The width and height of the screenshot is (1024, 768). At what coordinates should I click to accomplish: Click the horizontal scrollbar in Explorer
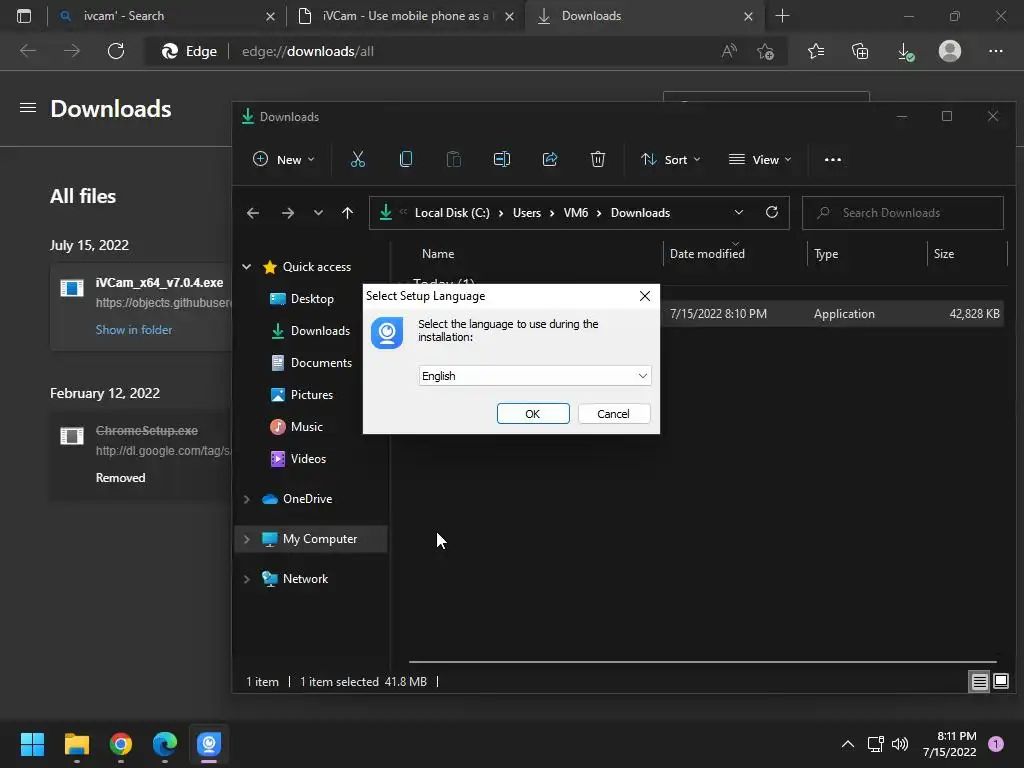pyautogui.click(x=702, y=662)
